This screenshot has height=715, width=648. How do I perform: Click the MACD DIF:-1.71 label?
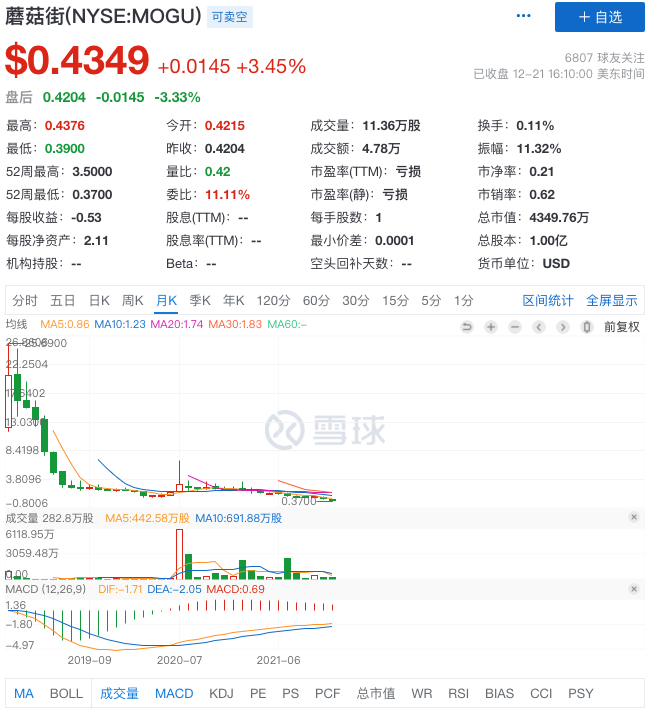click(120, 589)
